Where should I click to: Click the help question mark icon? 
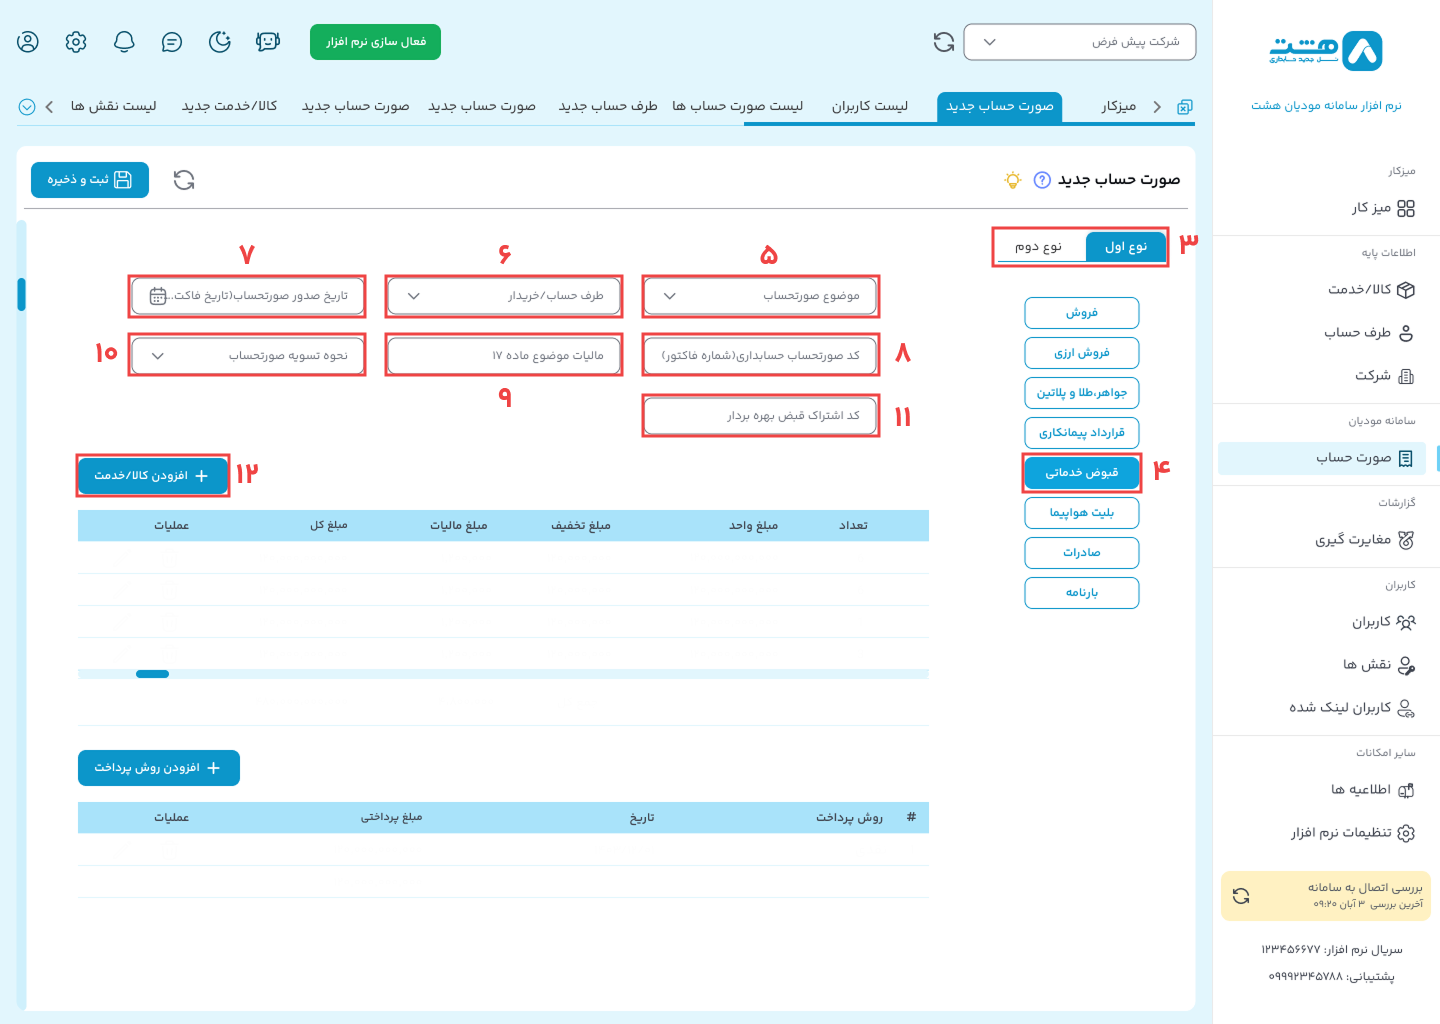(1042, 180)
